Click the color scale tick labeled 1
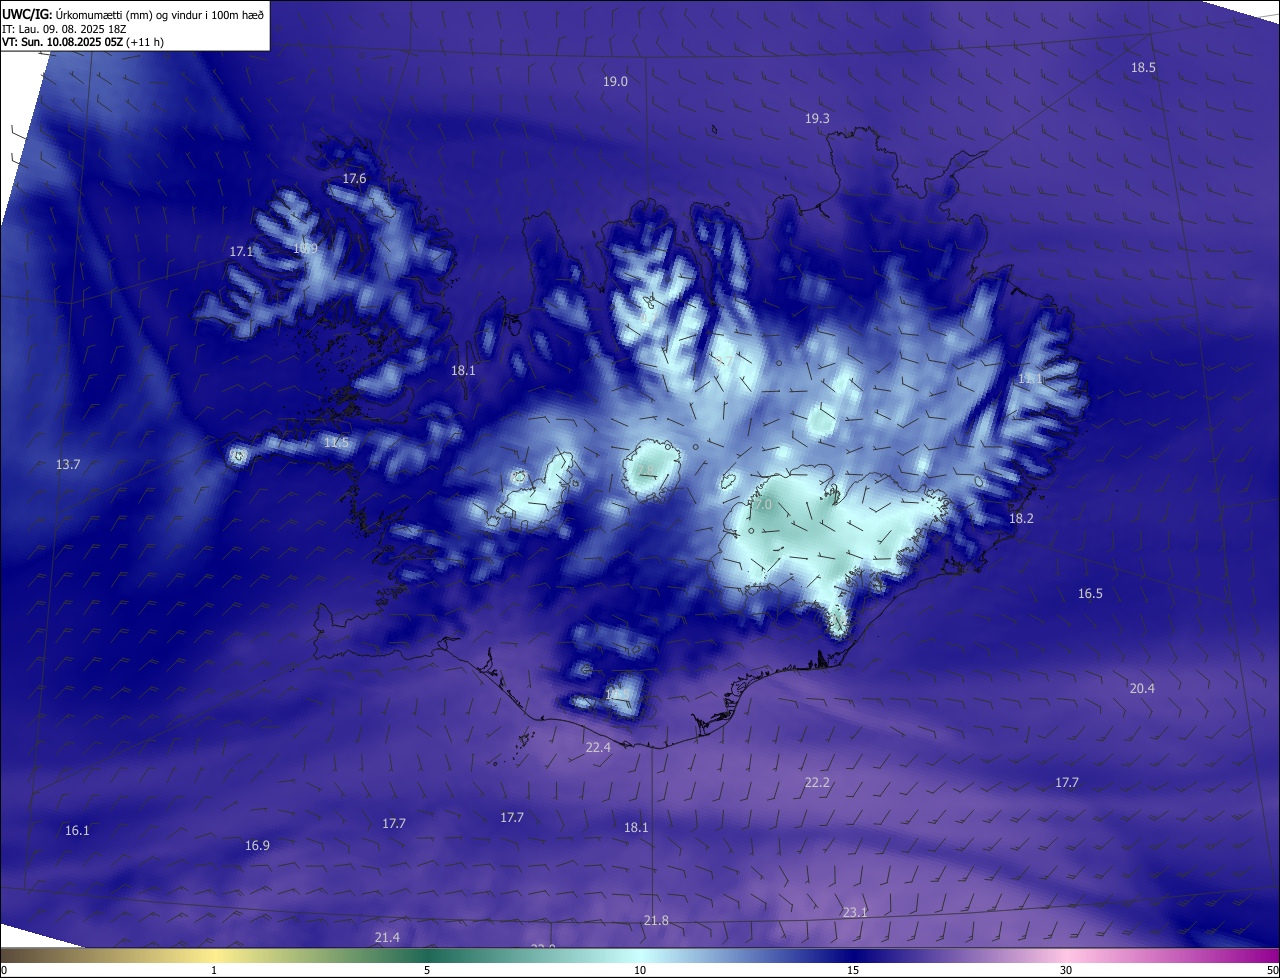1280x978 pixels. coord(214,971)
